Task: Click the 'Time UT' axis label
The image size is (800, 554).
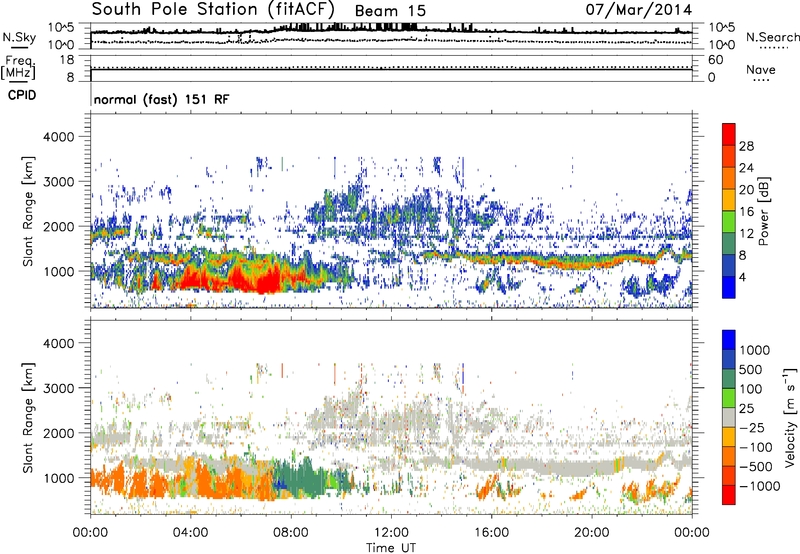Action: (391, 547)
